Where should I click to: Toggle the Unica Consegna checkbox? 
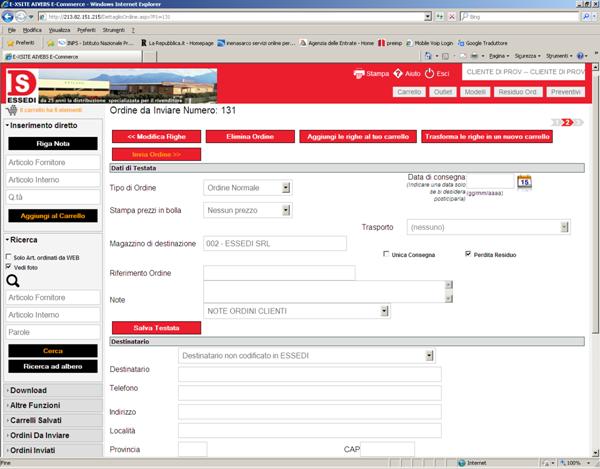387,254
